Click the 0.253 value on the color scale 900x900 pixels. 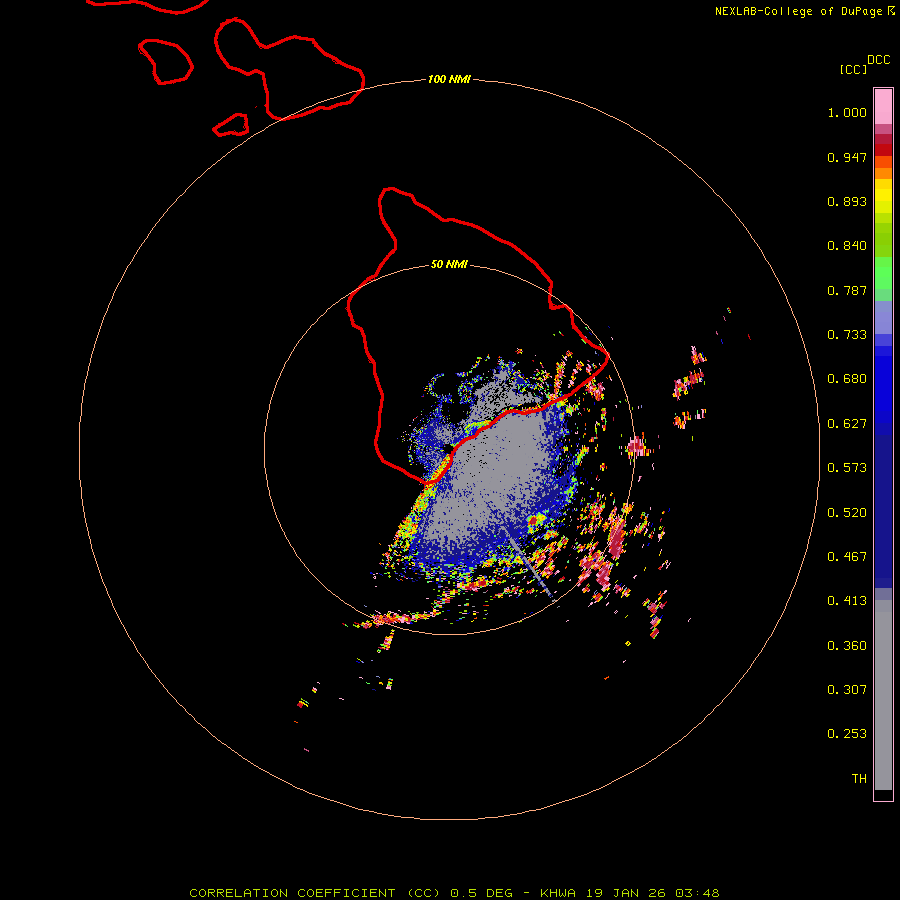point(847,734)
